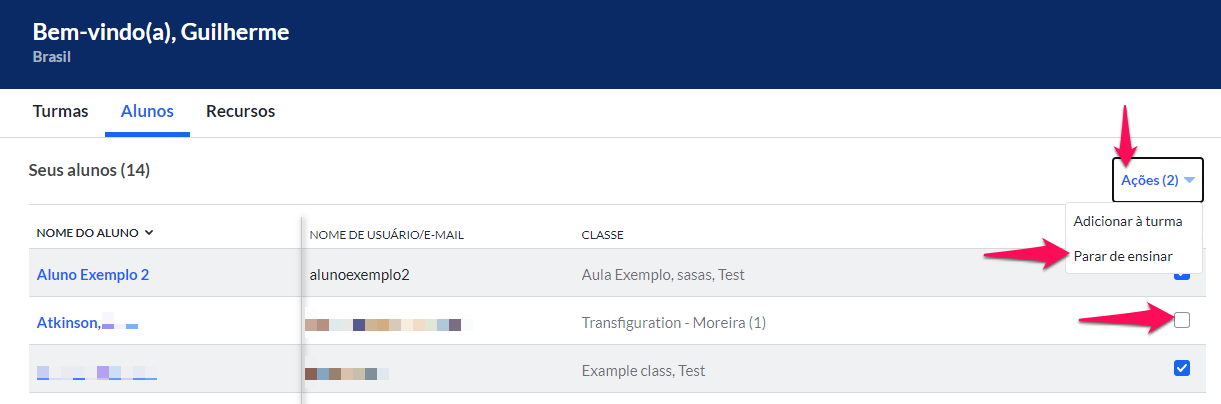Viewport: 1221px width, 404px height.
Task: Click the Example class, Test cell
Action: (643, 370)
